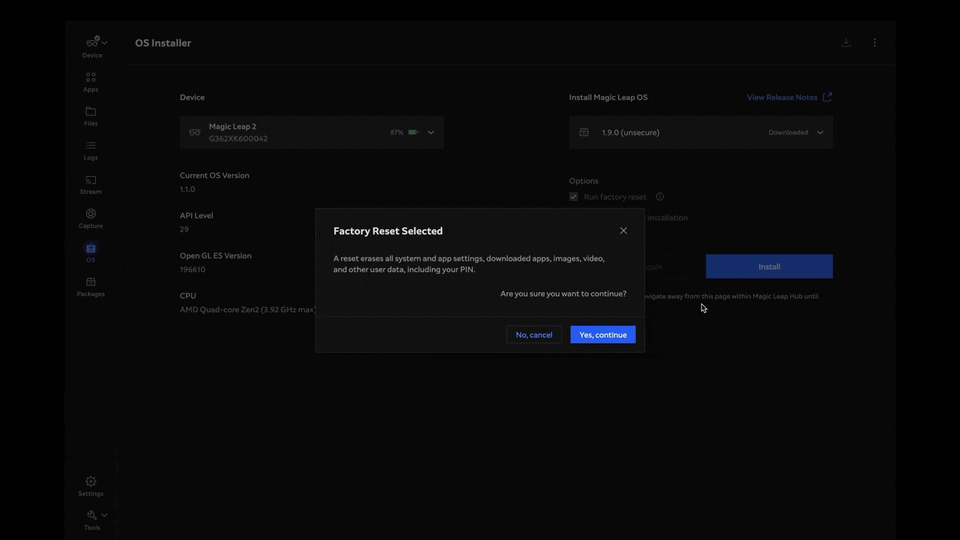Click the 'Open GL ES Version' label
Viewport: 960px width, 540px height.
[x=216, y=255]
